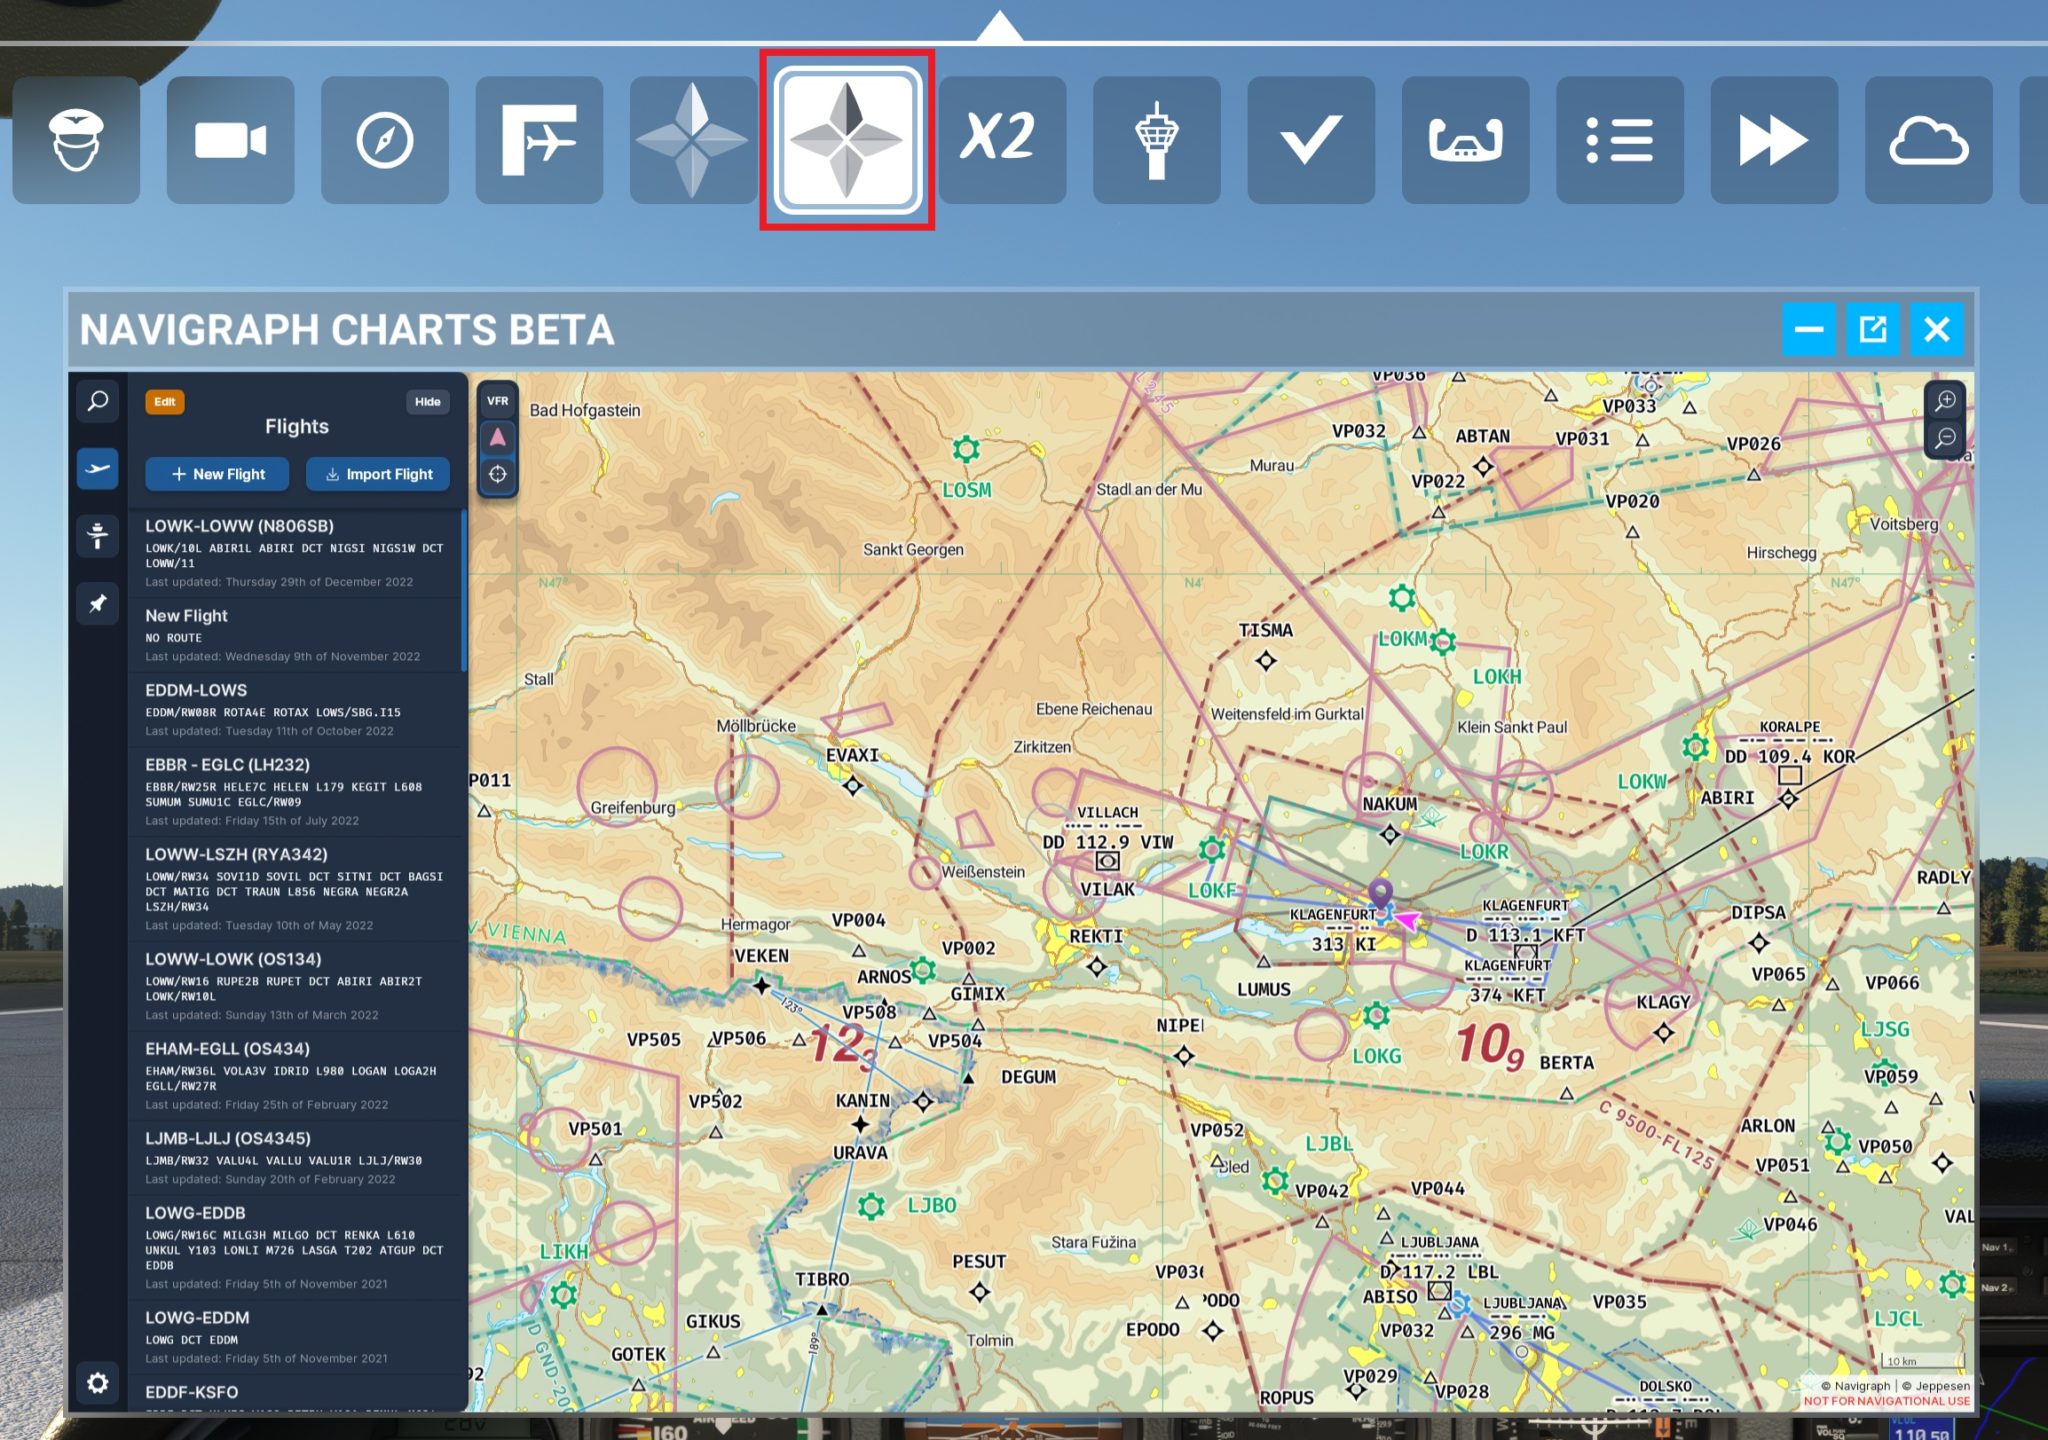
Task: Create a New Flight with the blue button
Action: [x=218, y=474]
